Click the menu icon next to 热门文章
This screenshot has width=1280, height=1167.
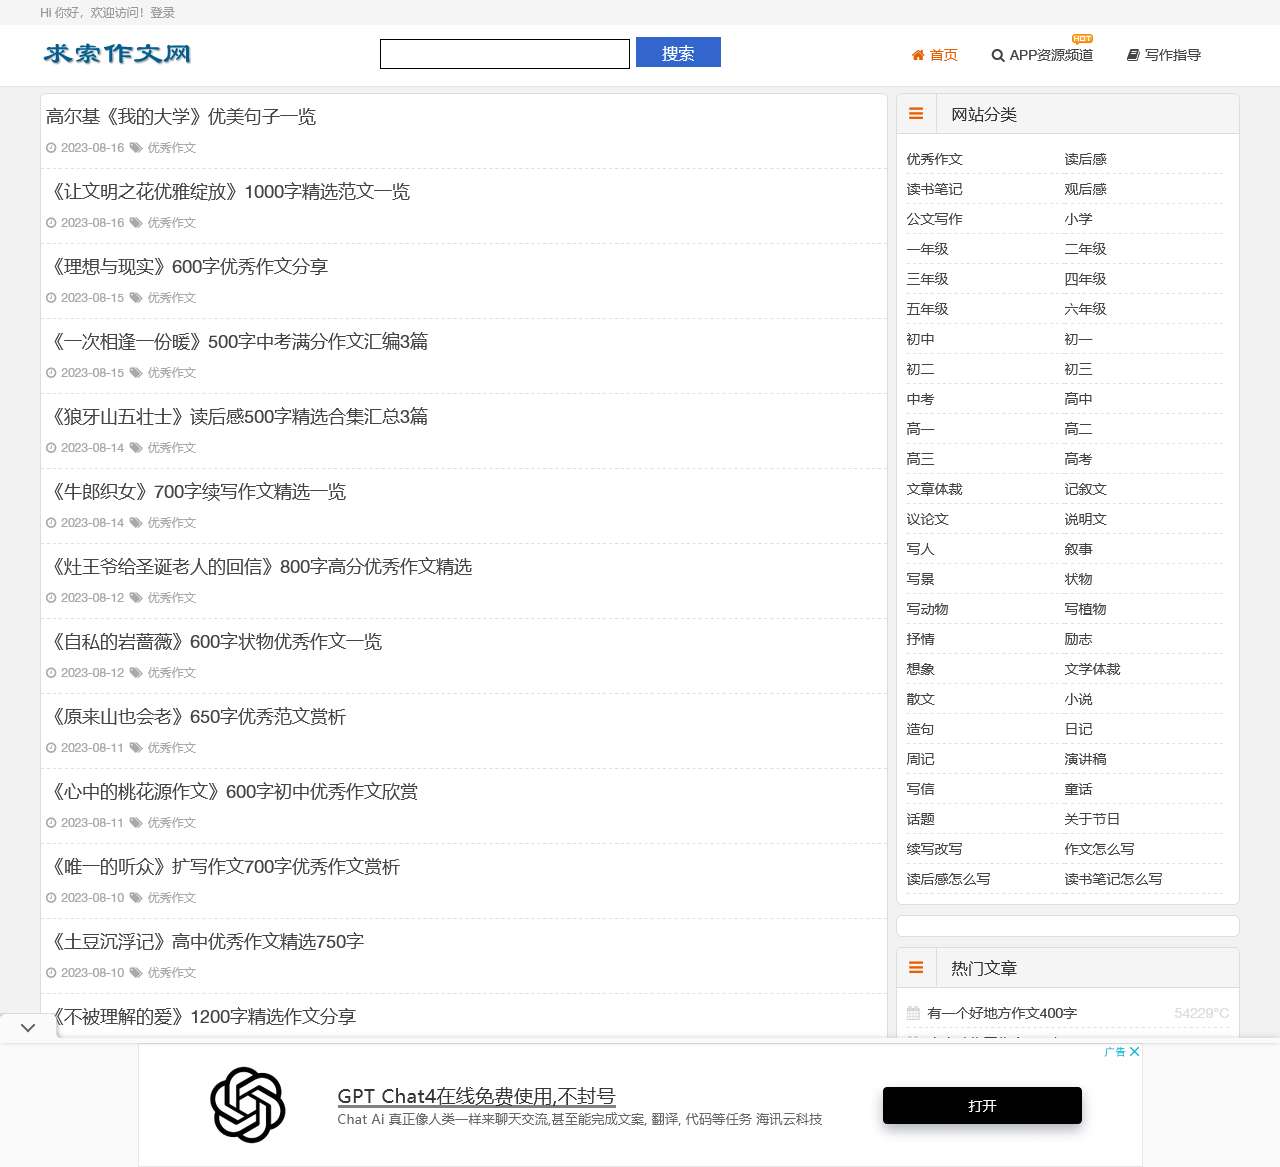916,968
